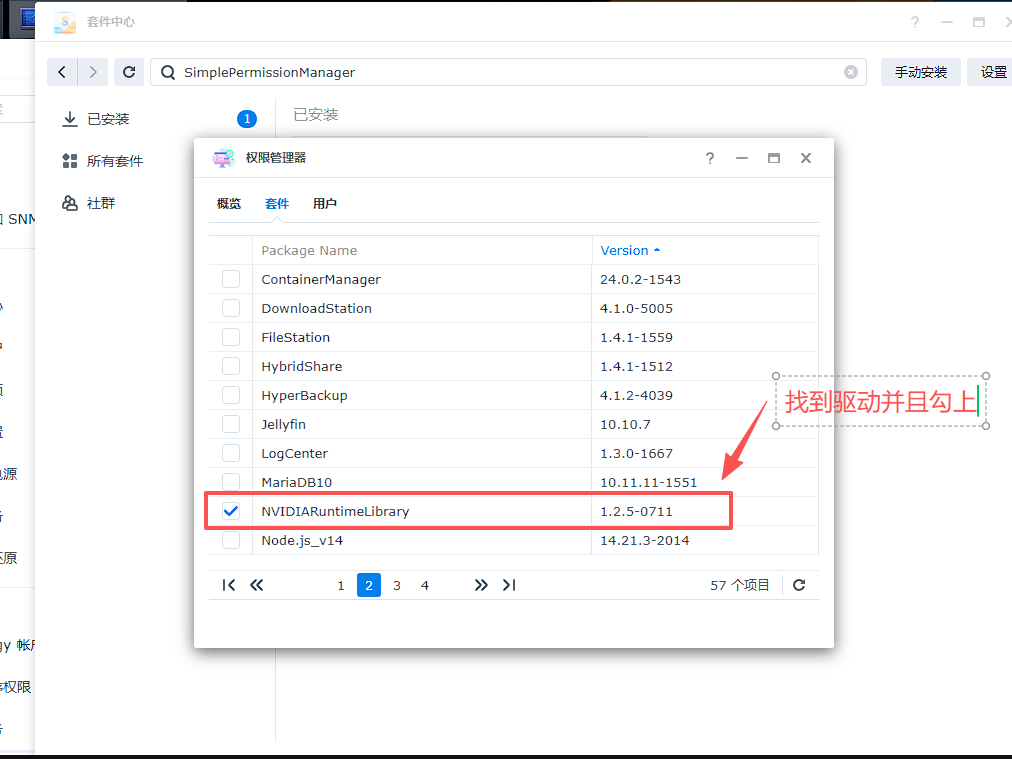
Task: Go to the first page of the package list
Action: click(229, 585)
